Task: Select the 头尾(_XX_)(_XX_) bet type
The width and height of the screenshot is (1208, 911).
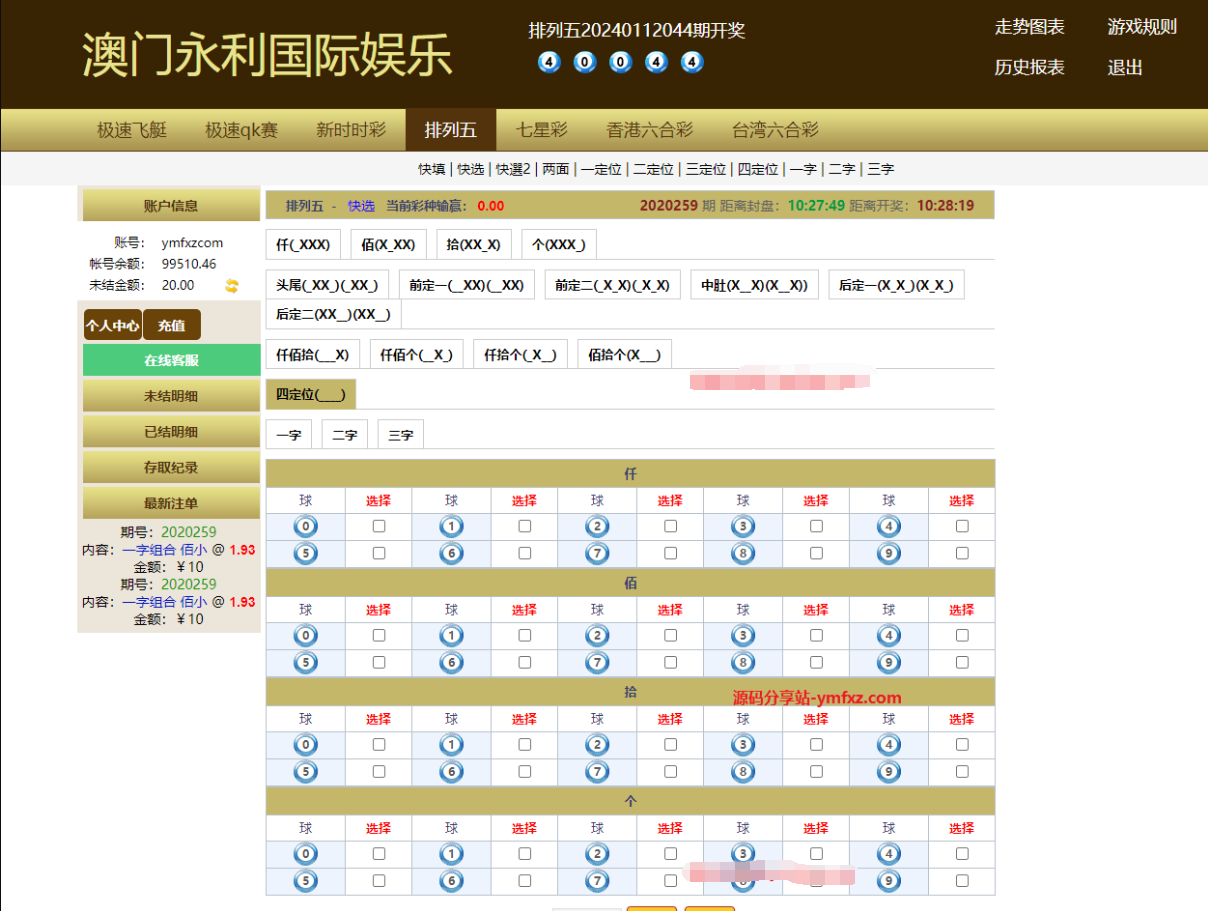Action: click(x=327, y=285)
